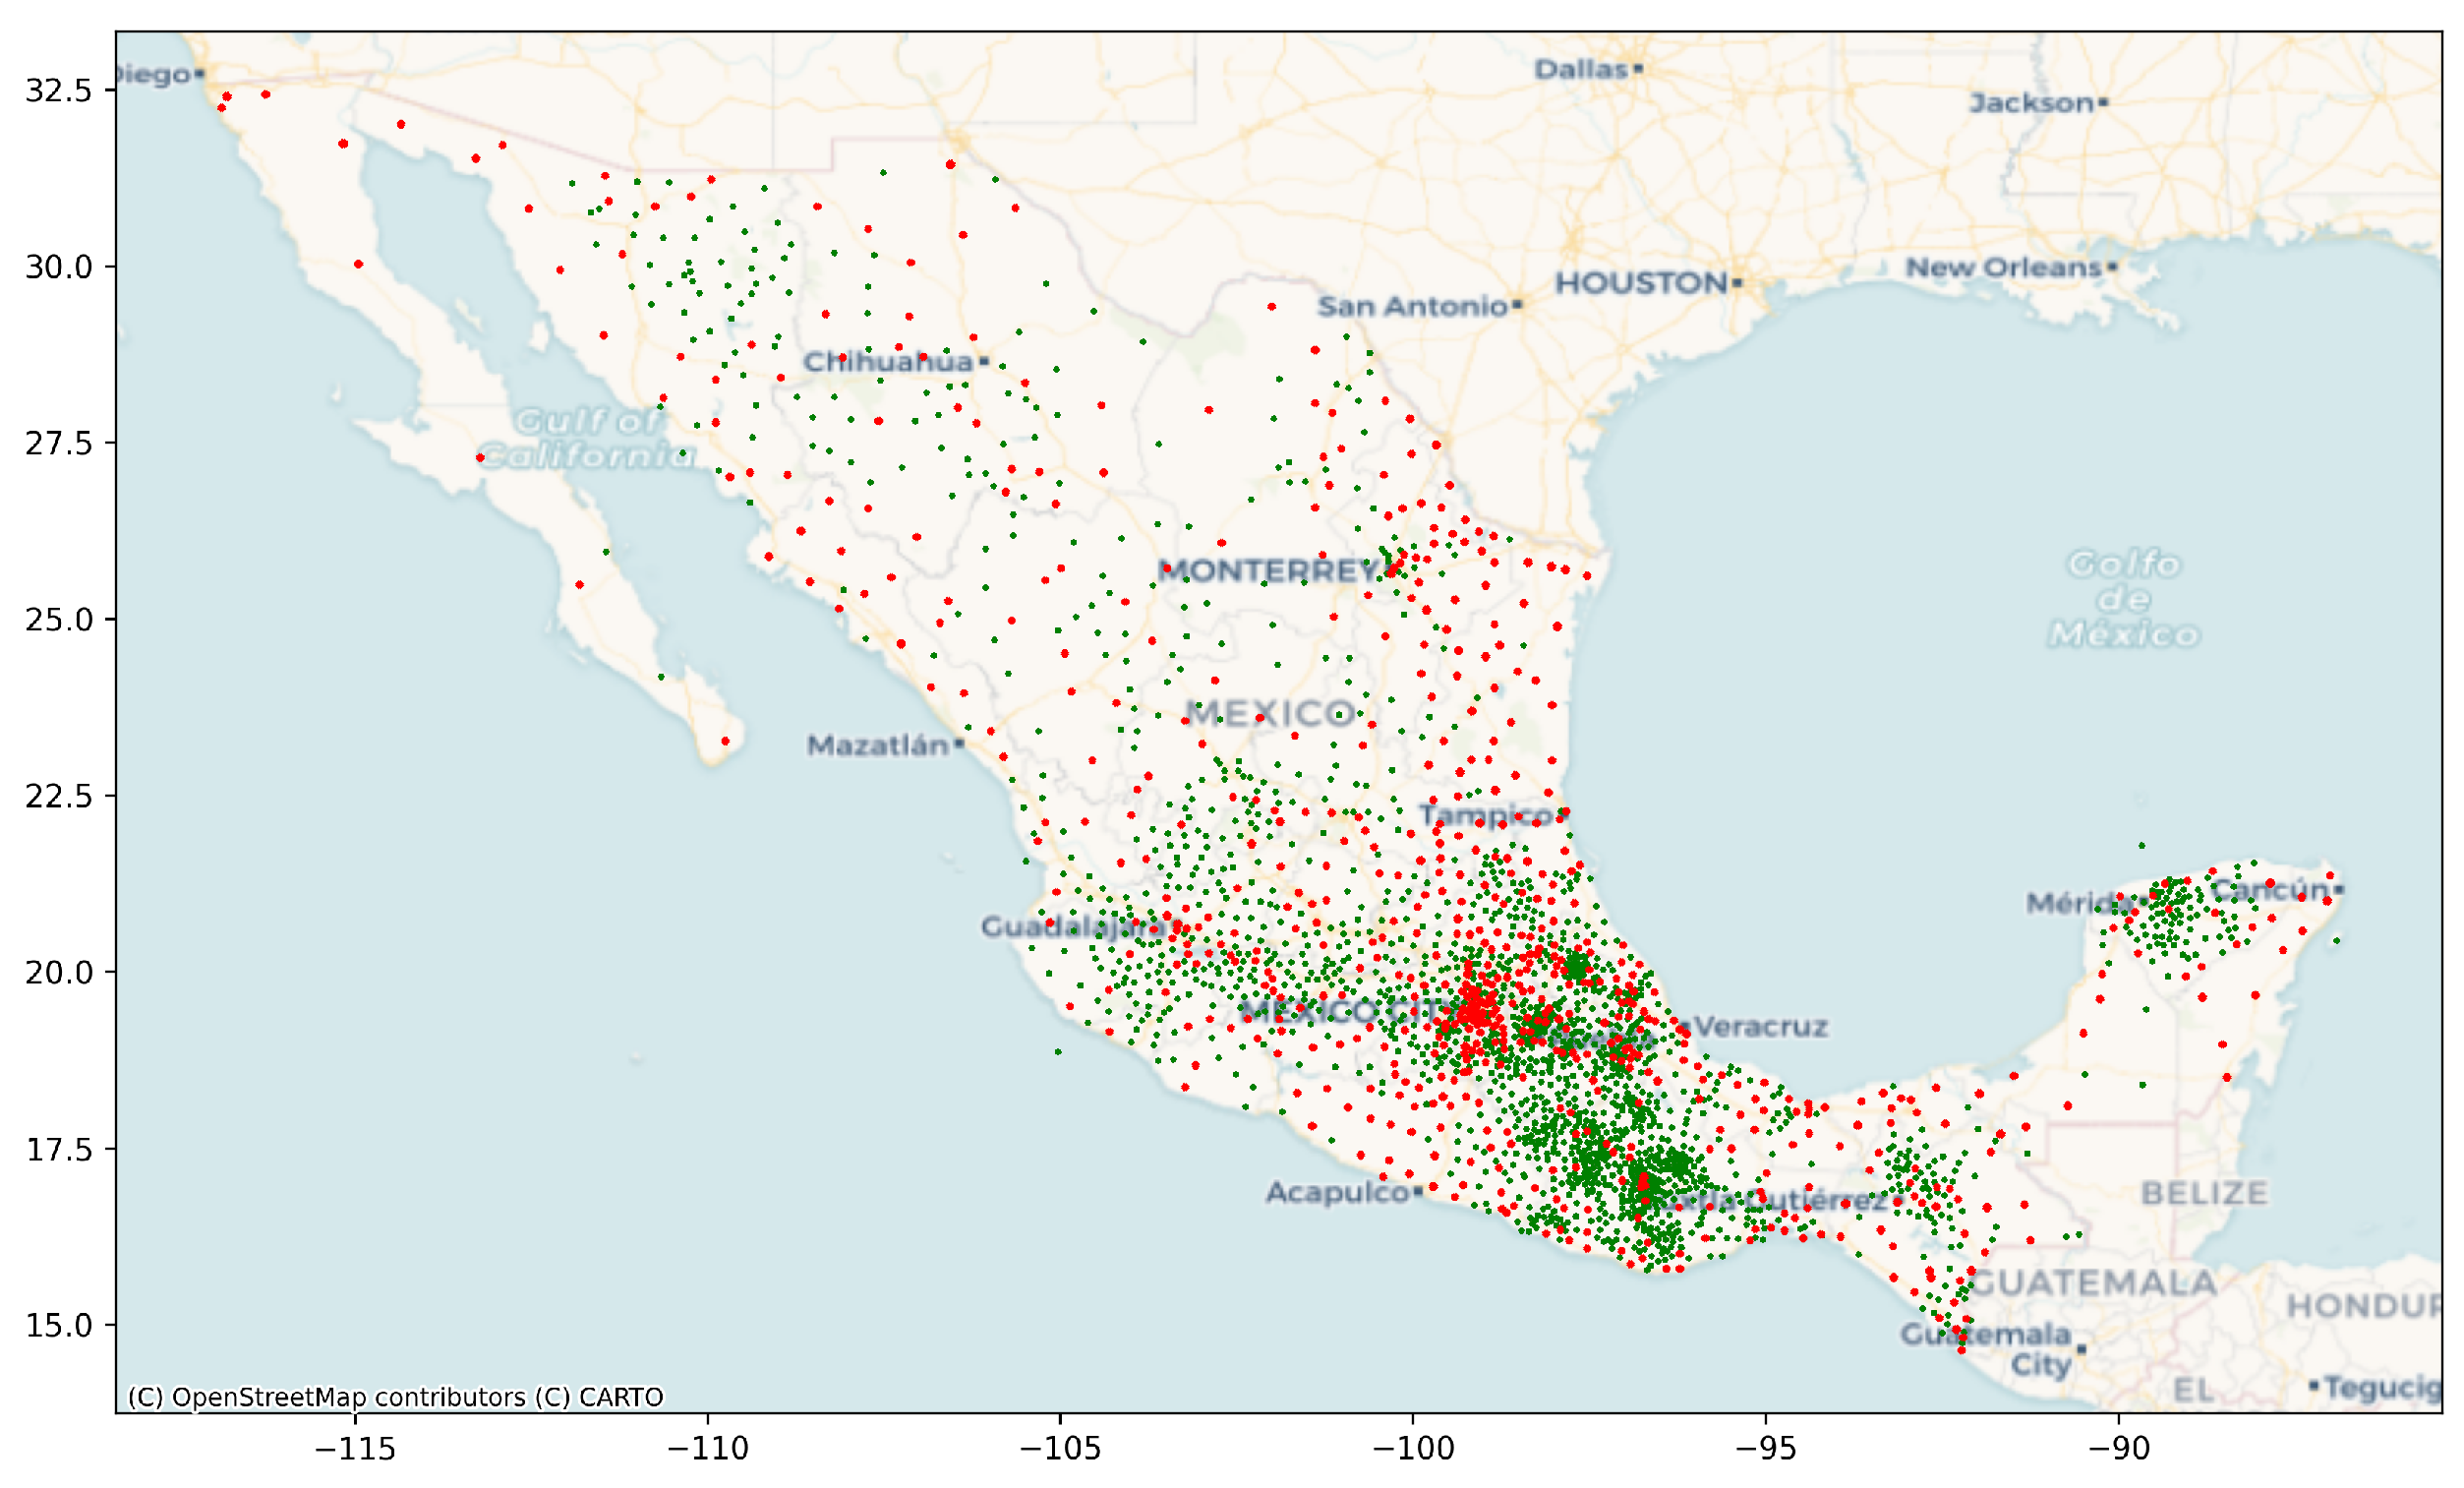Click the San Antonio city marker
The height and width of the screenshot is (1488, 2464).
tap(1517, 304)
